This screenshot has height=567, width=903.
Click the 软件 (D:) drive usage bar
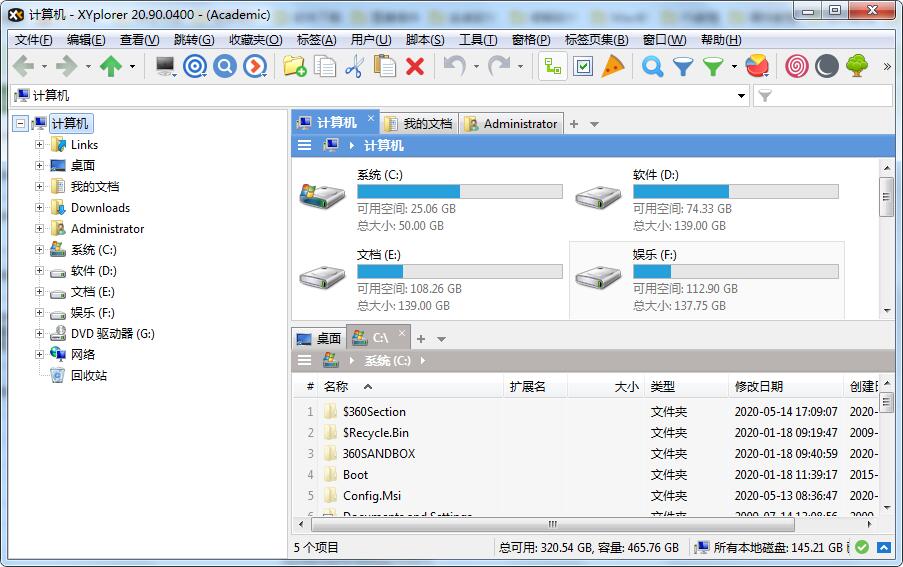coord(735,192)
